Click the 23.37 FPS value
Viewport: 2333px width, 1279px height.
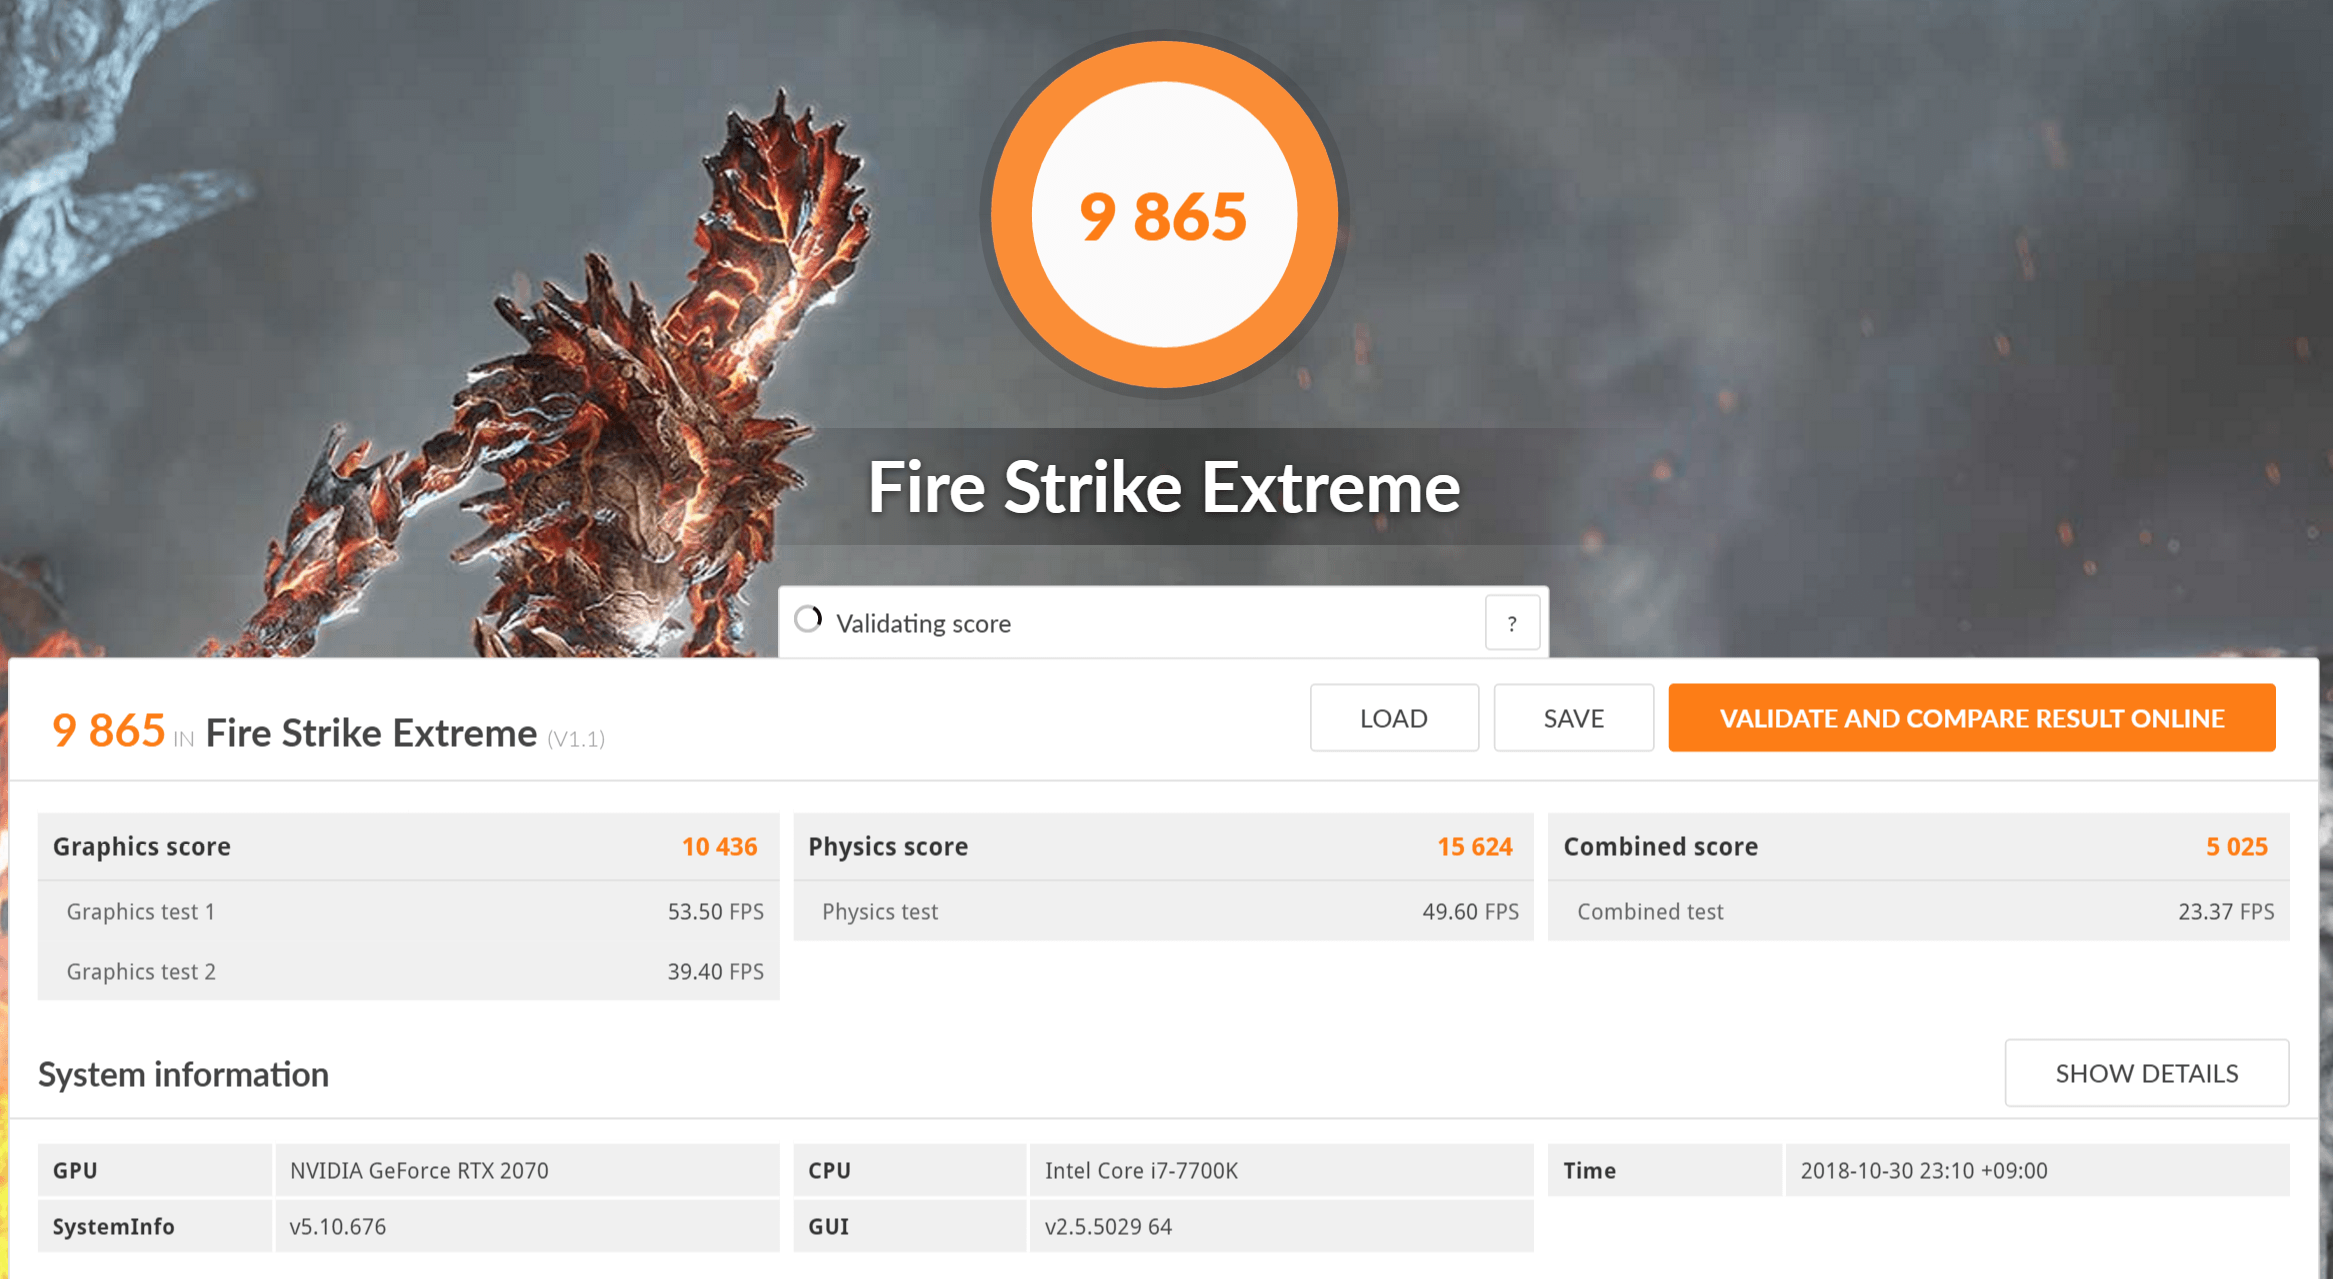click(x=2226, y=912)
